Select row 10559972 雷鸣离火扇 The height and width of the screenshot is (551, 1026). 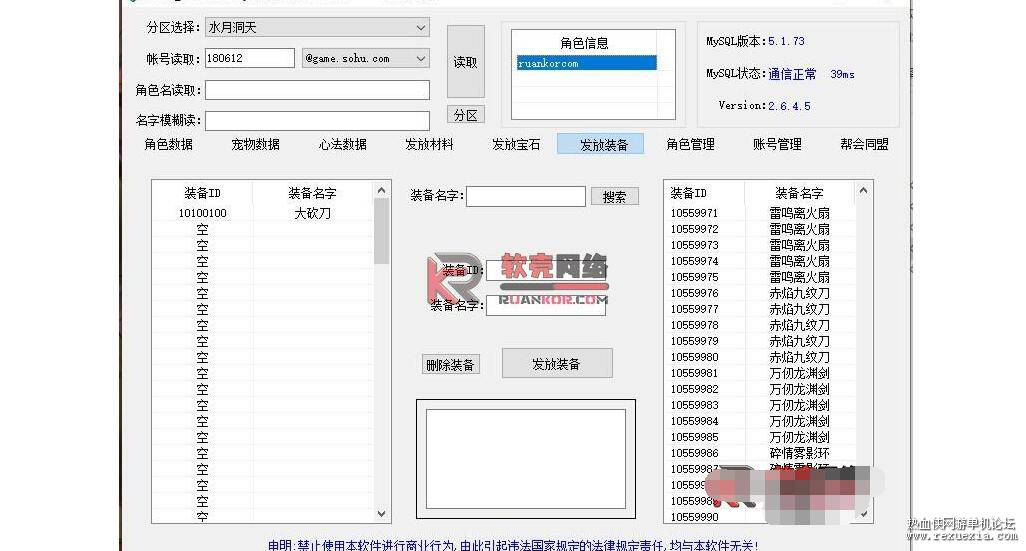click(x=760, y=229)
